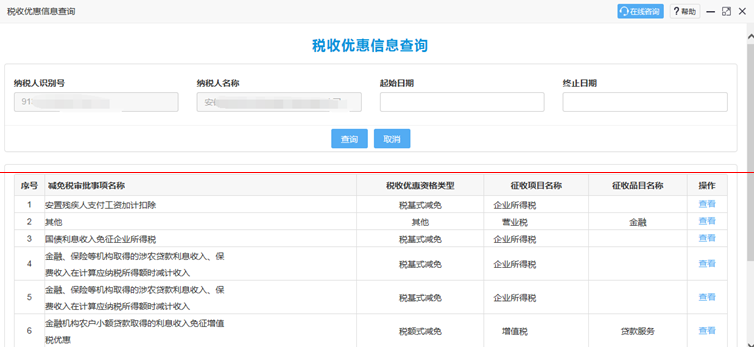This screenshot has width=754, height=363.
Task: Minimize the 税收优惠信息查询 window
Action: 711,12
